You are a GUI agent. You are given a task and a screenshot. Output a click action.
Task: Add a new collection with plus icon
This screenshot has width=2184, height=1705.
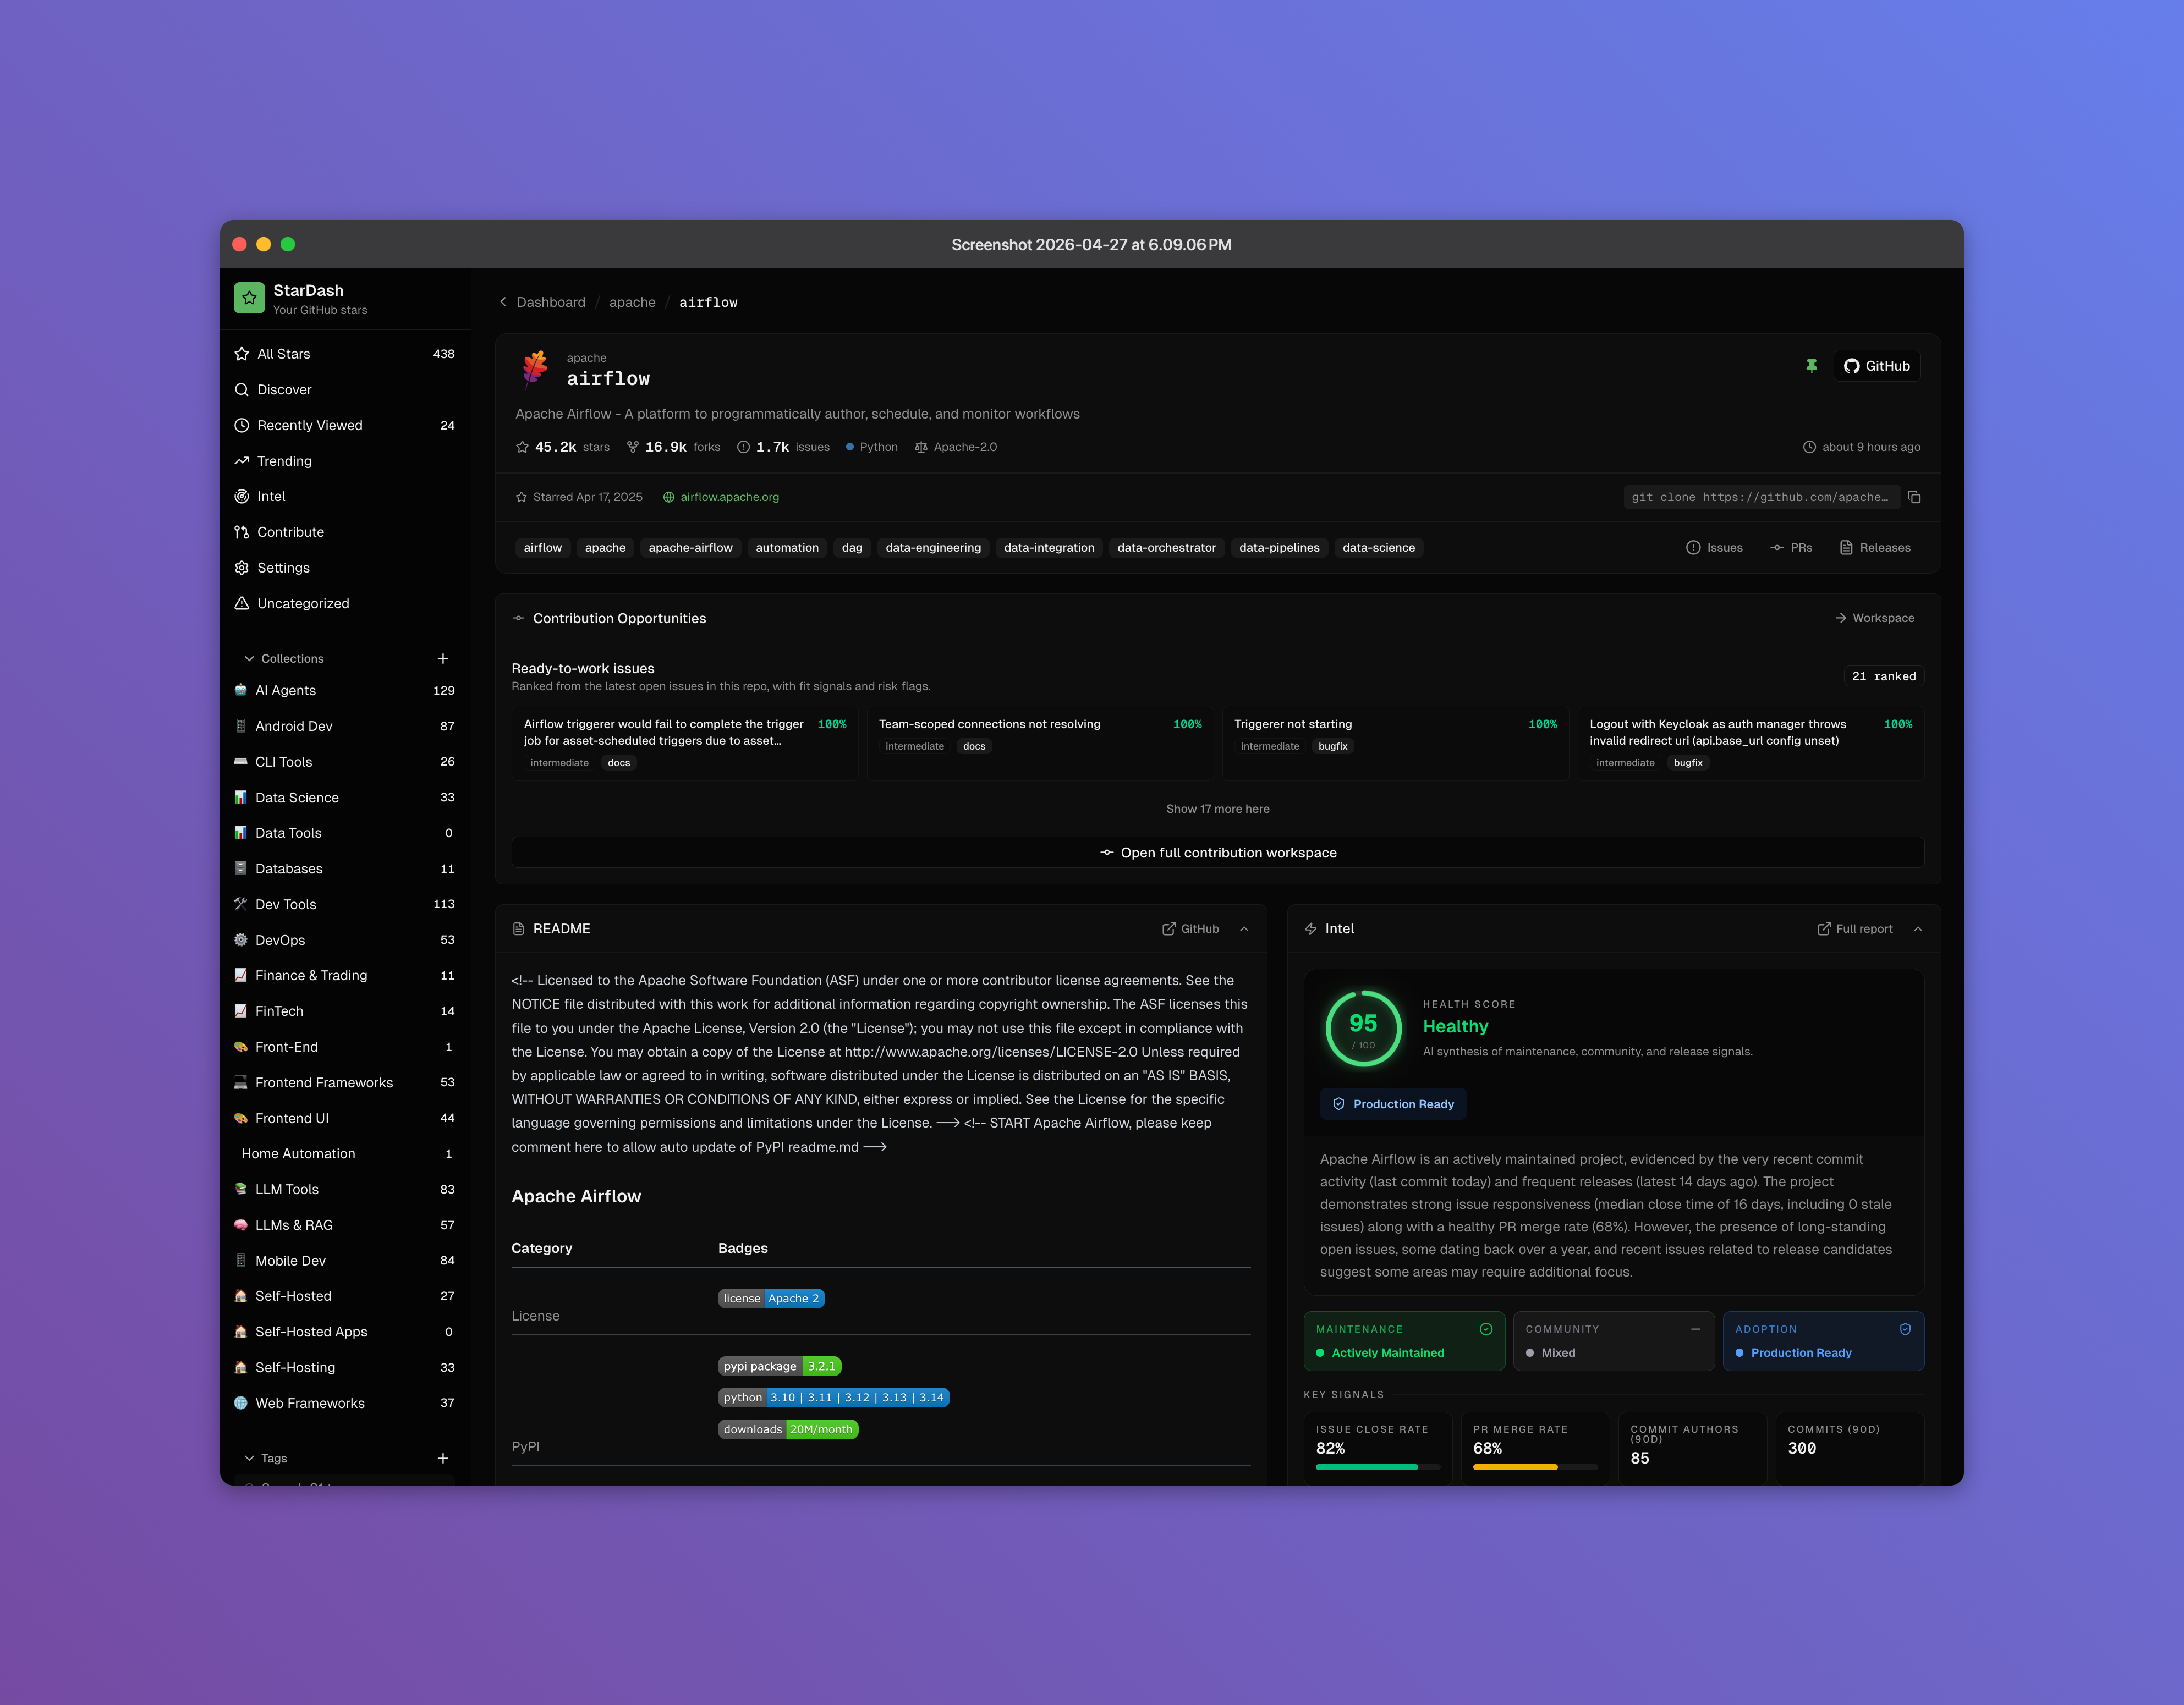[443, 658]
